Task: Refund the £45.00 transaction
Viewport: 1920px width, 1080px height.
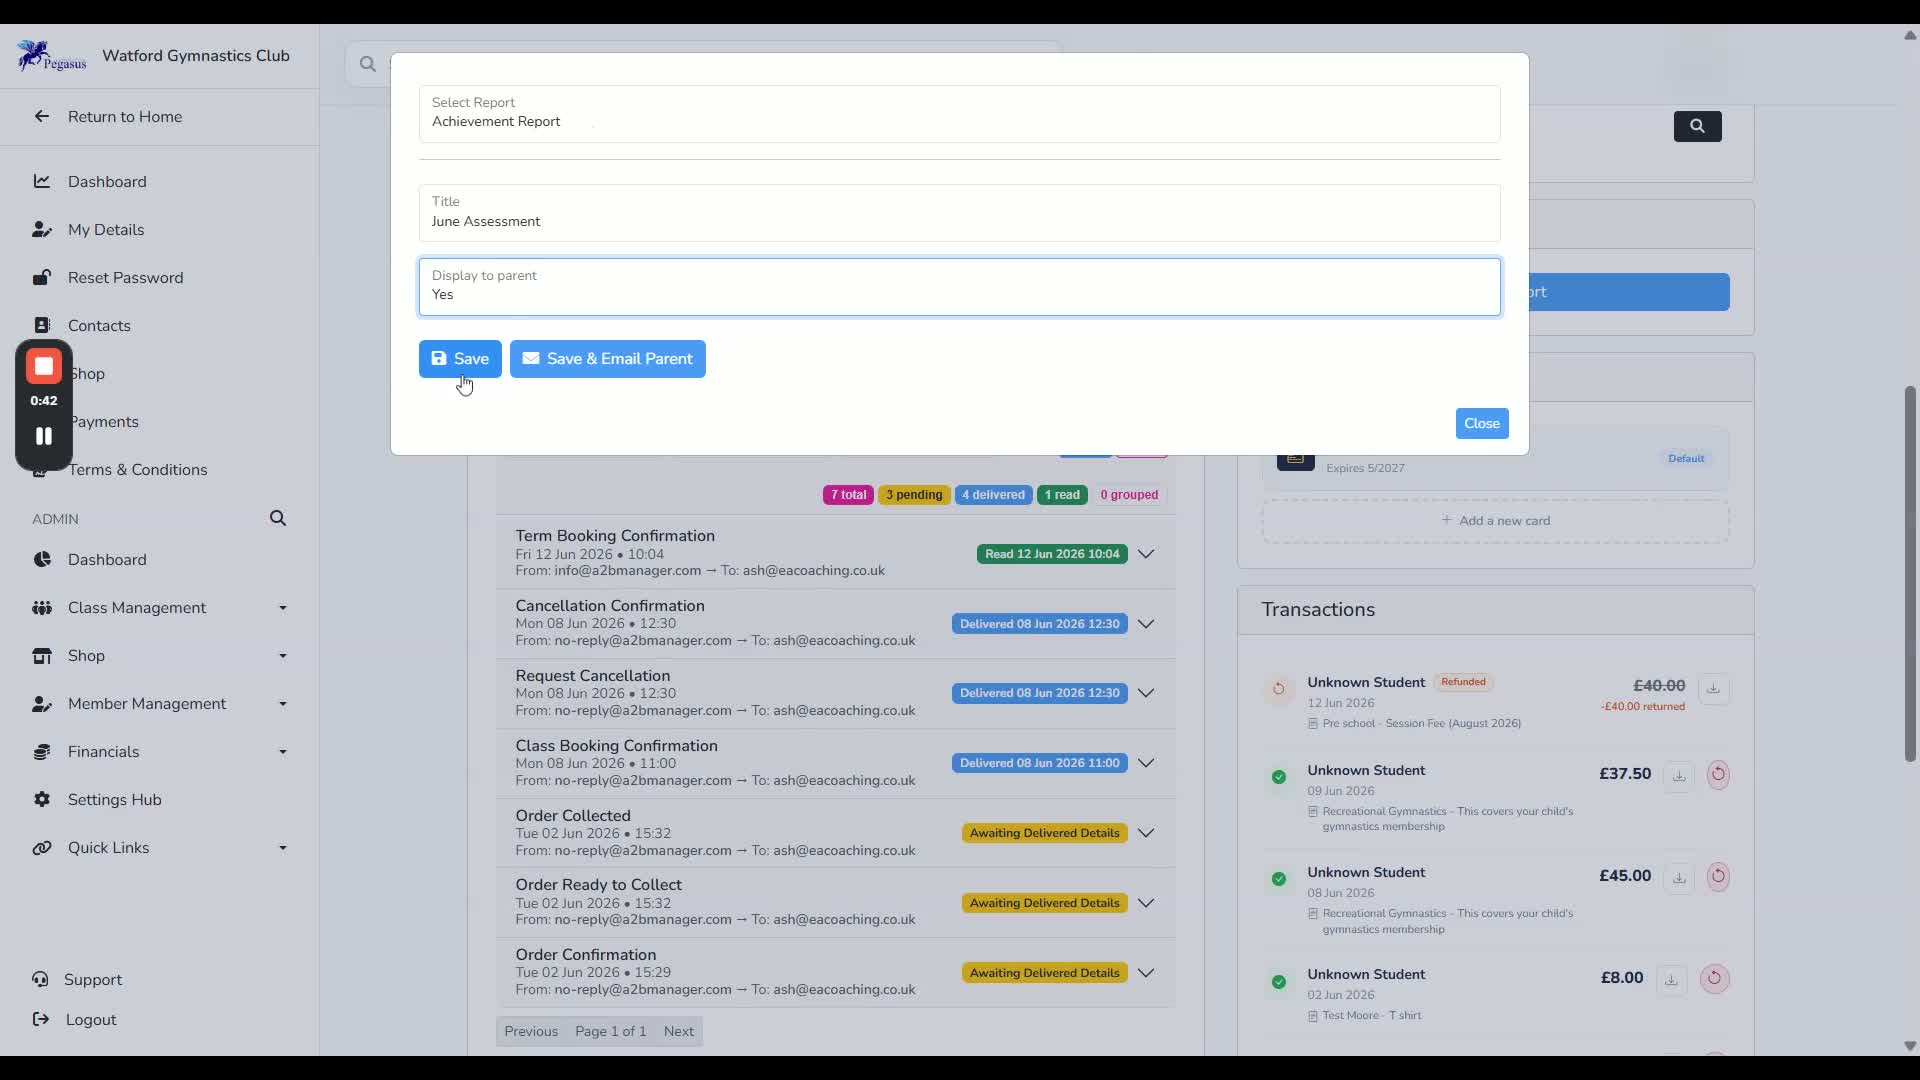Action: coord(1718,877)
